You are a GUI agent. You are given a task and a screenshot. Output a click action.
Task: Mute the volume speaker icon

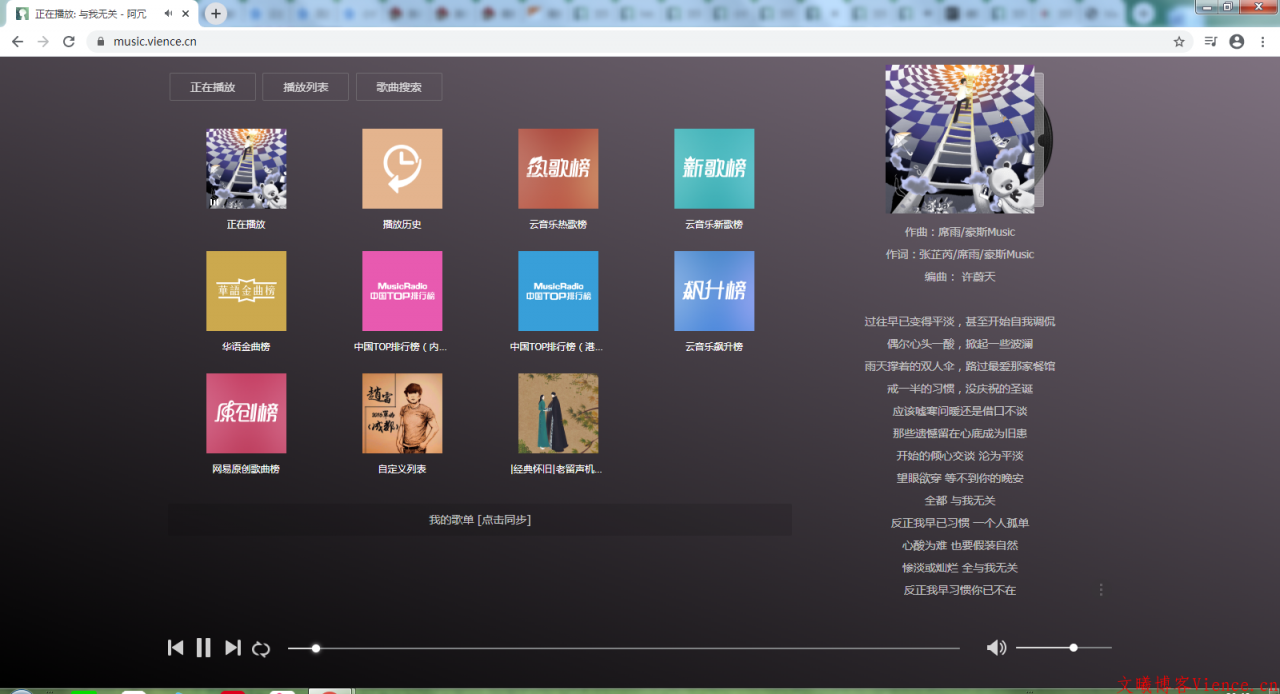pyautogui.click(x=996, y=647)
